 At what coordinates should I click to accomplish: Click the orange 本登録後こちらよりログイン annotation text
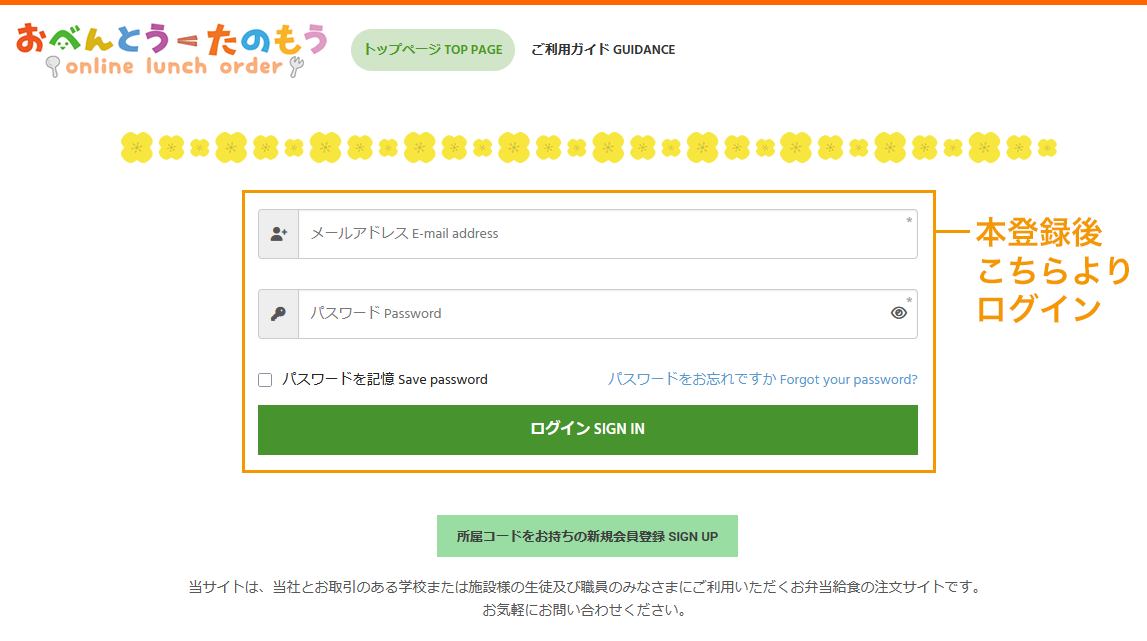pyautogui.click(x=1052, y=271)
